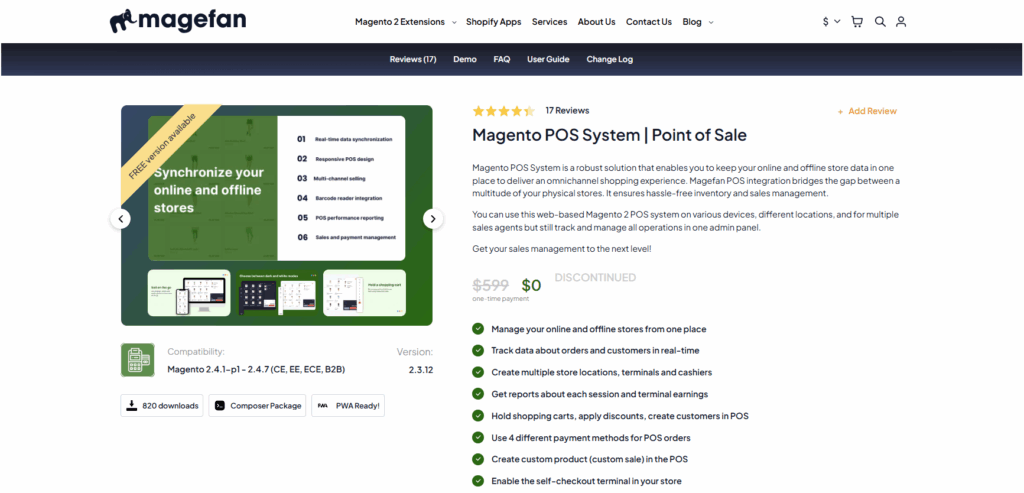Click the version number 2.3.12
The width and height of the screenshot is (1024, 493).
tap(421, 370)
